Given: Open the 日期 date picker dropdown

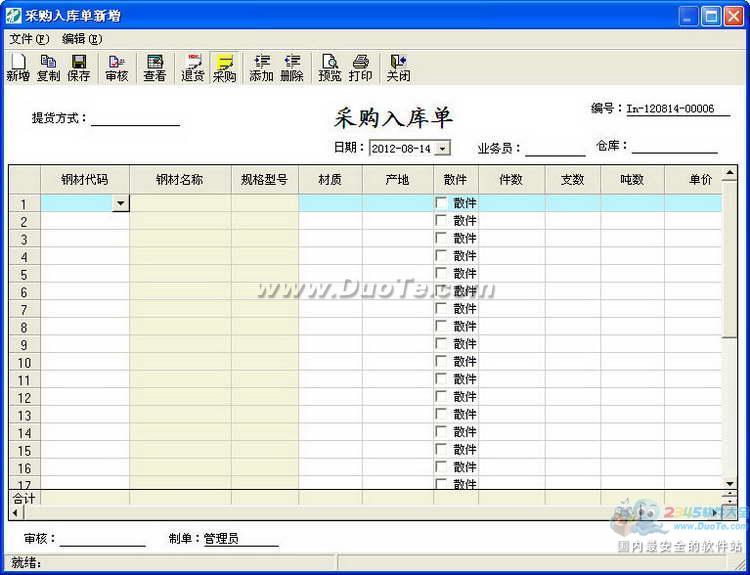Looking at the screenshot, I should tap(443, 148).
